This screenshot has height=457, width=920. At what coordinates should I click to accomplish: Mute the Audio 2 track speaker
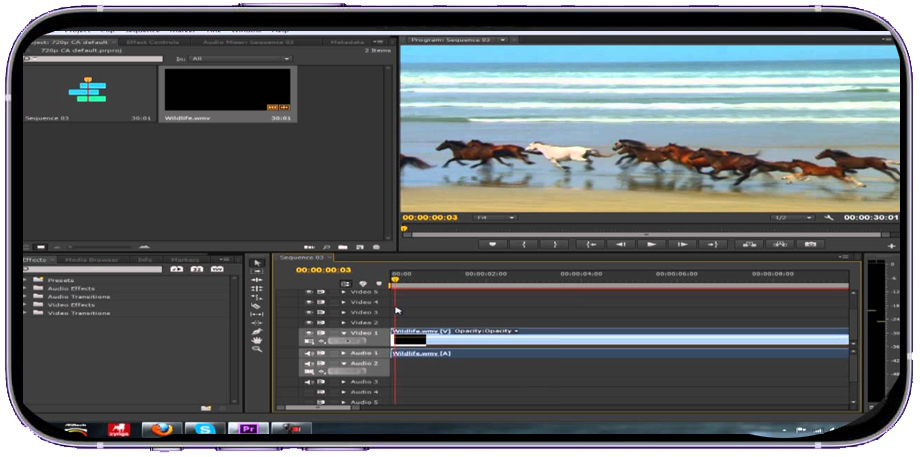[x=309, y=364]
